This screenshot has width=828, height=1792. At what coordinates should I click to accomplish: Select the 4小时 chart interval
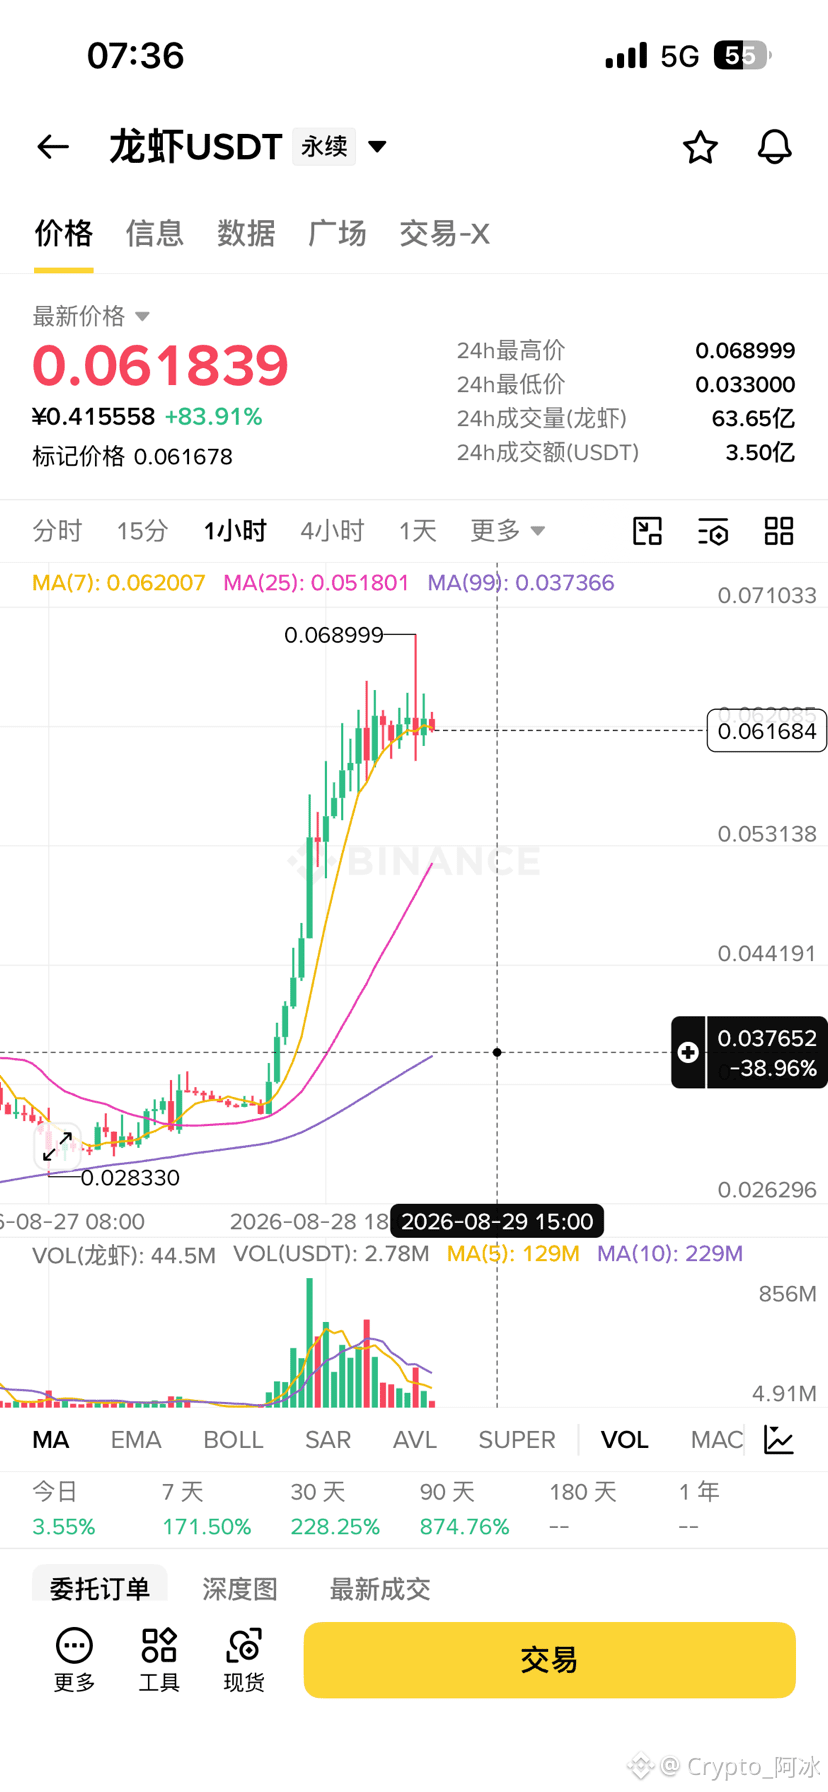[x=332, y=530]
